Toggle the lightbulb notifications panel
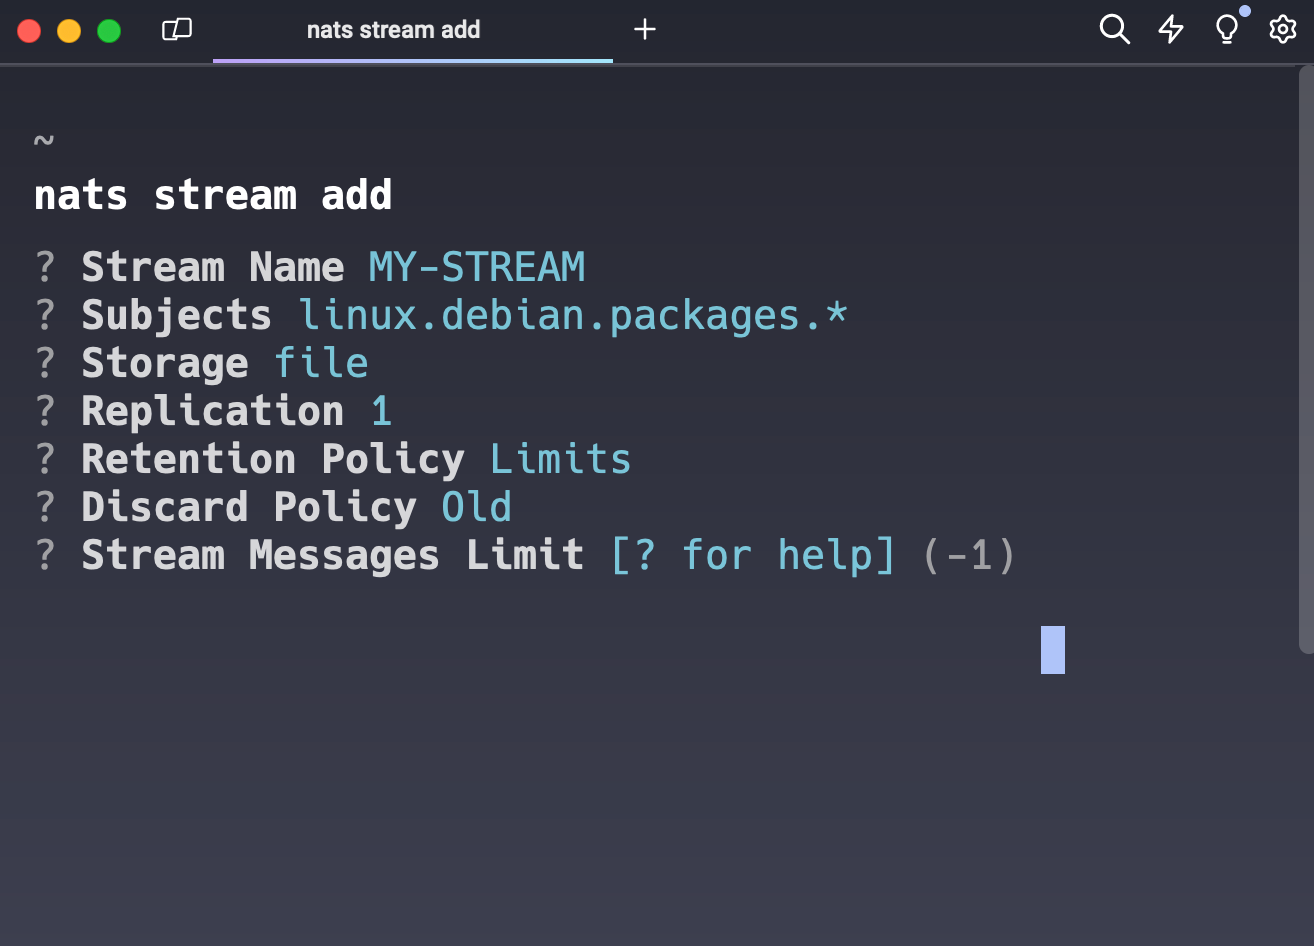This screenshot has width=1314, height=946. point(1226,32)
